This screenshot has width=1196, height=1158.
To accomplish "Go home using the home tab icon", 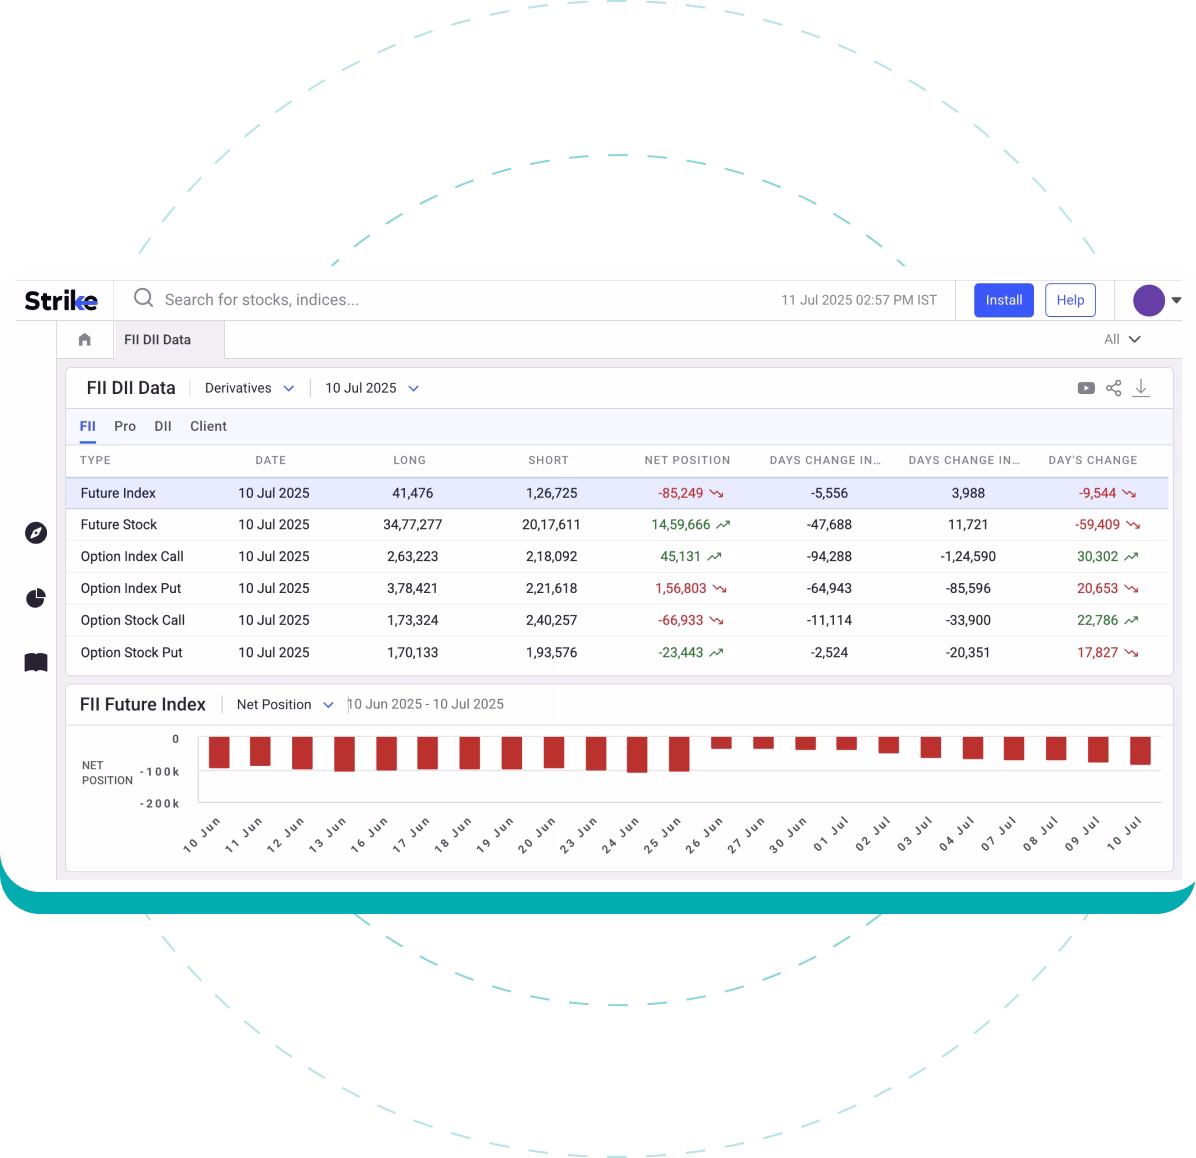I will click(x=83, y=339).
